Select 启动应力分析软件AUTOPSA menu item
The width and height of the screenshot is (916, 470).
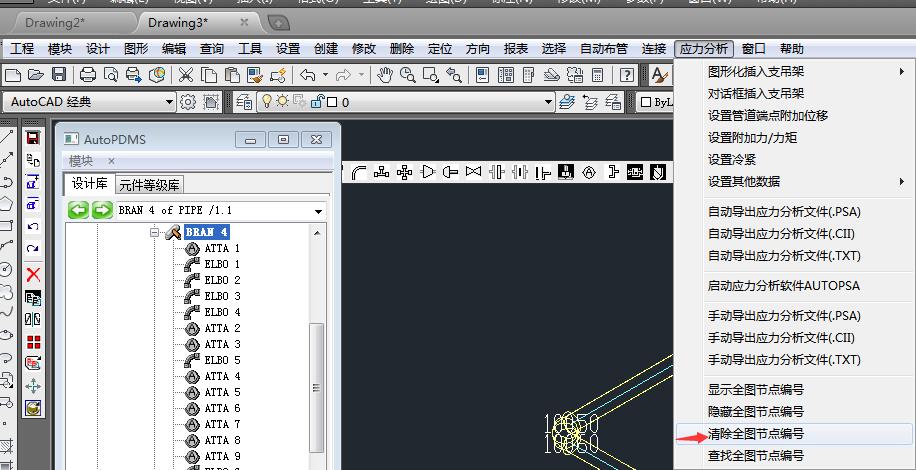point(783,286)
